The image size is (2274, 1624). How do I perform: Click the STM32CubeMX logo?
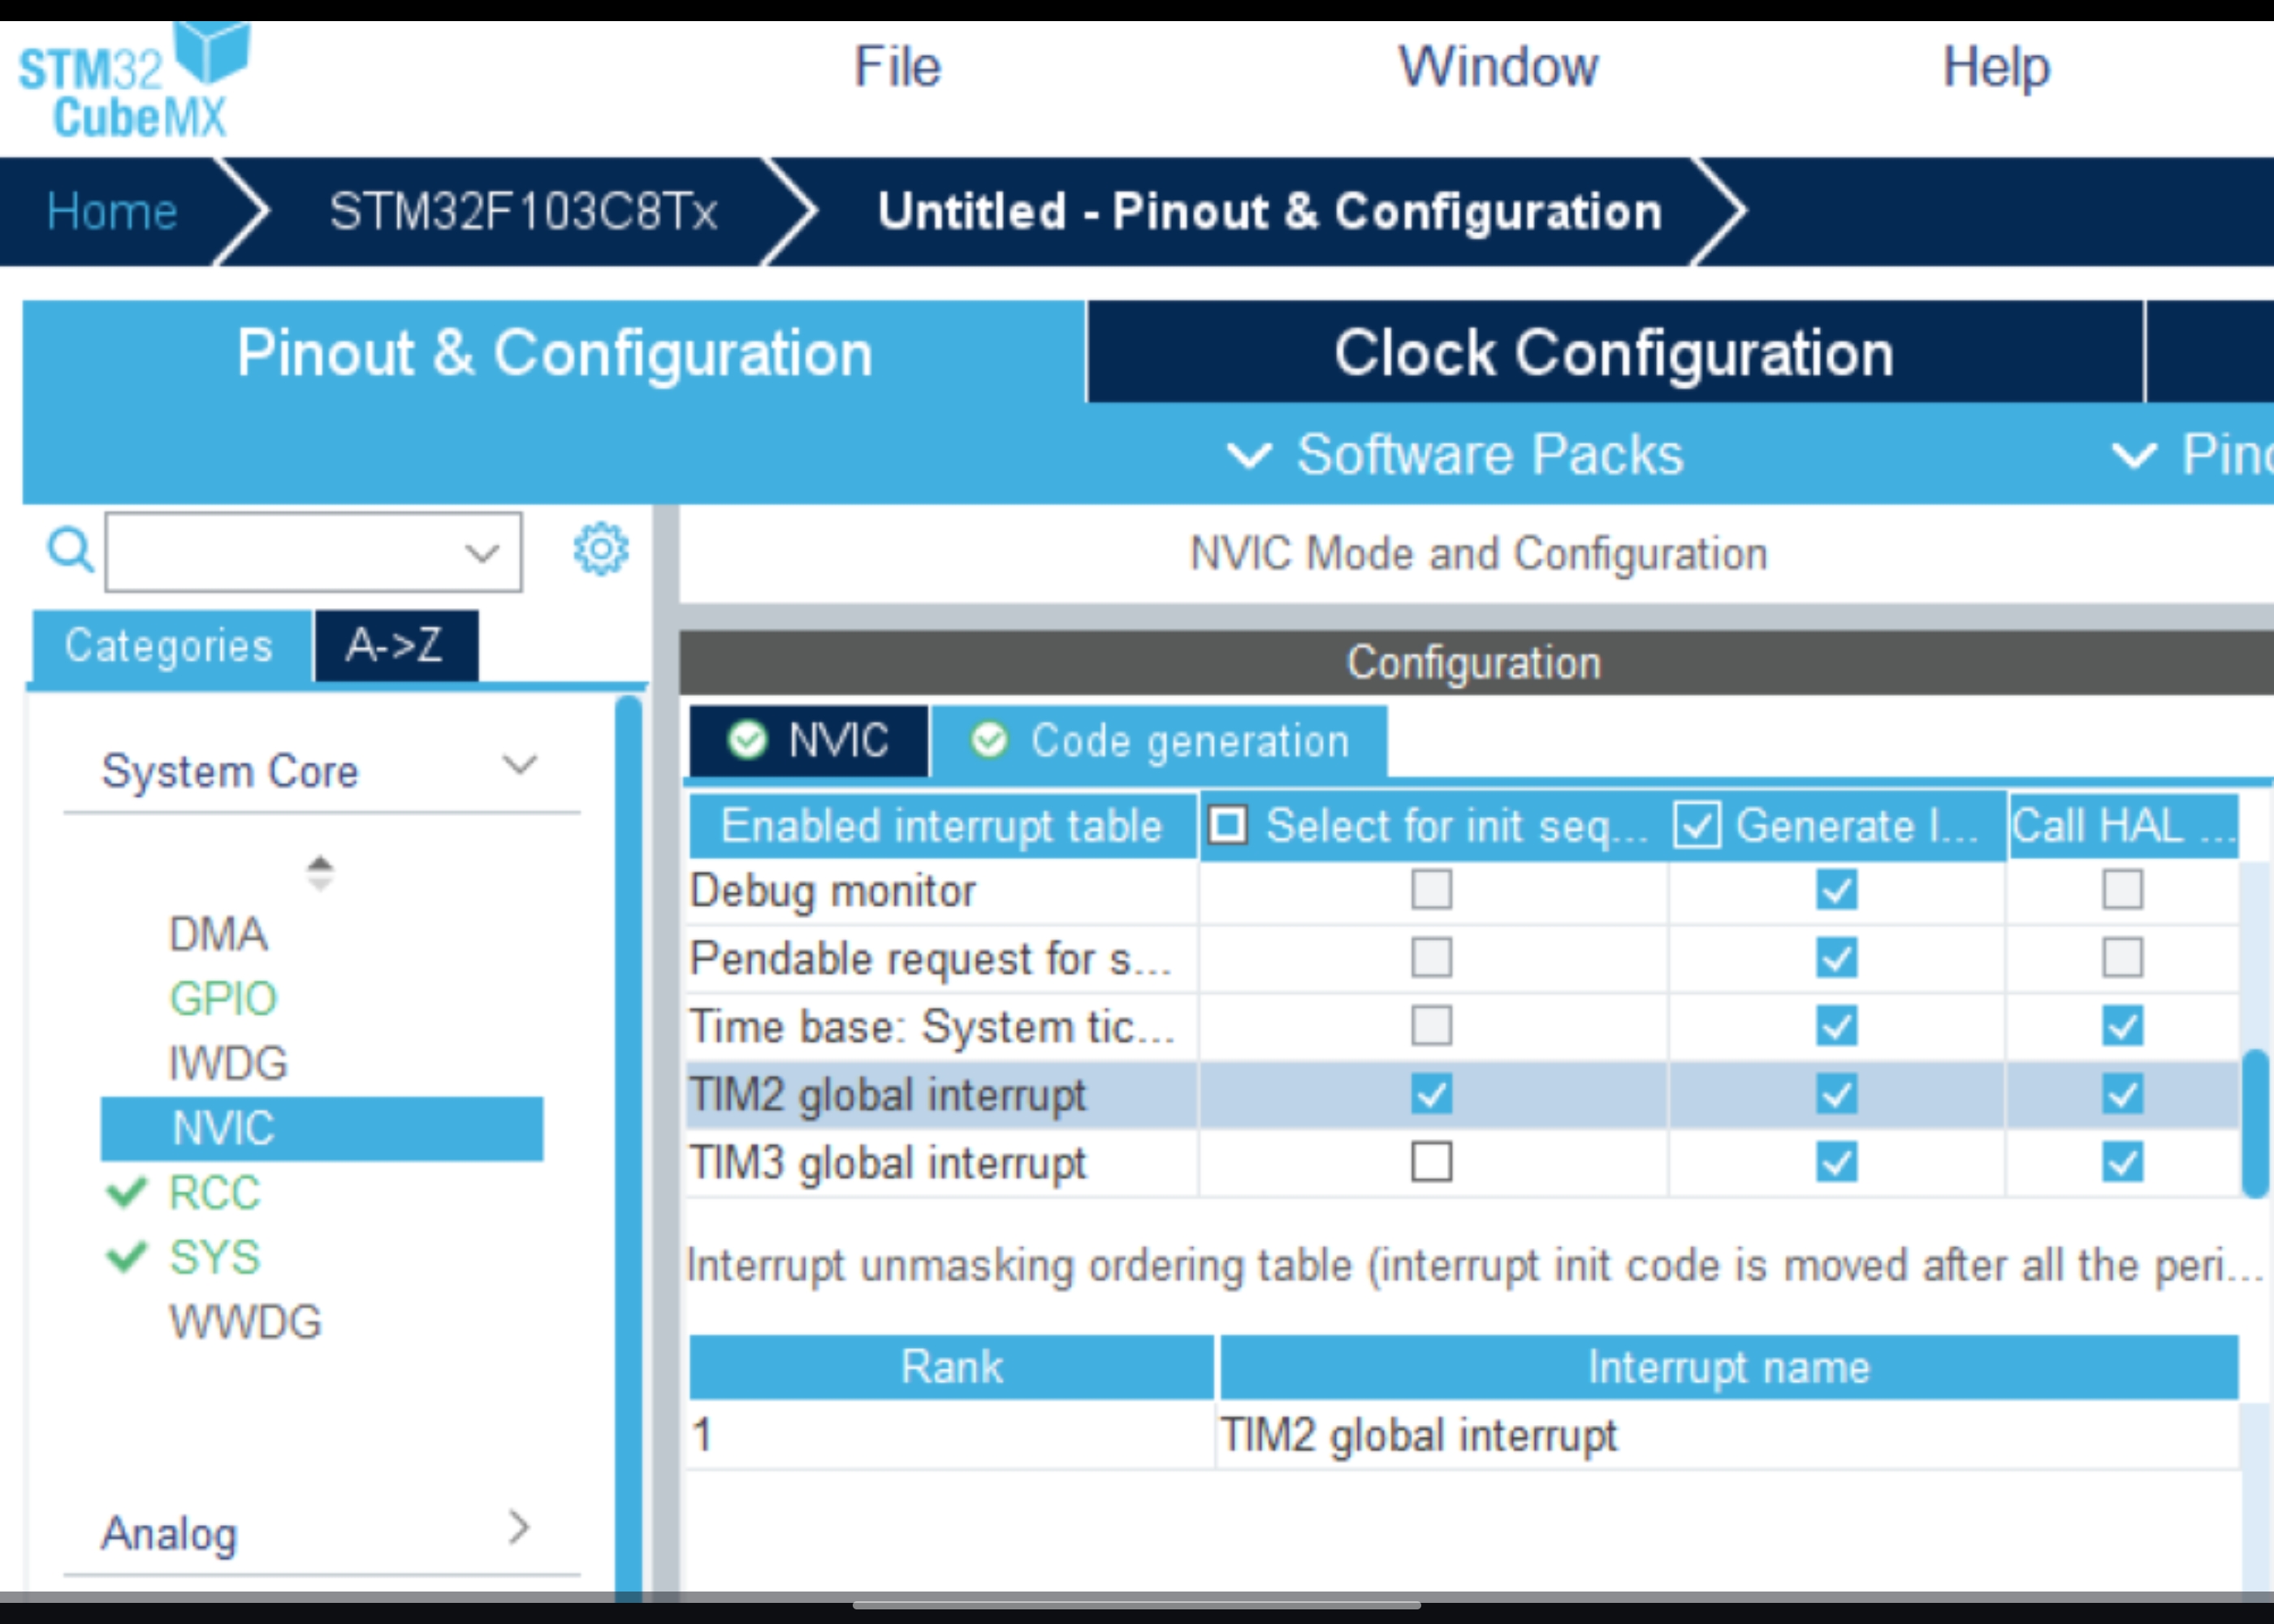133,82
